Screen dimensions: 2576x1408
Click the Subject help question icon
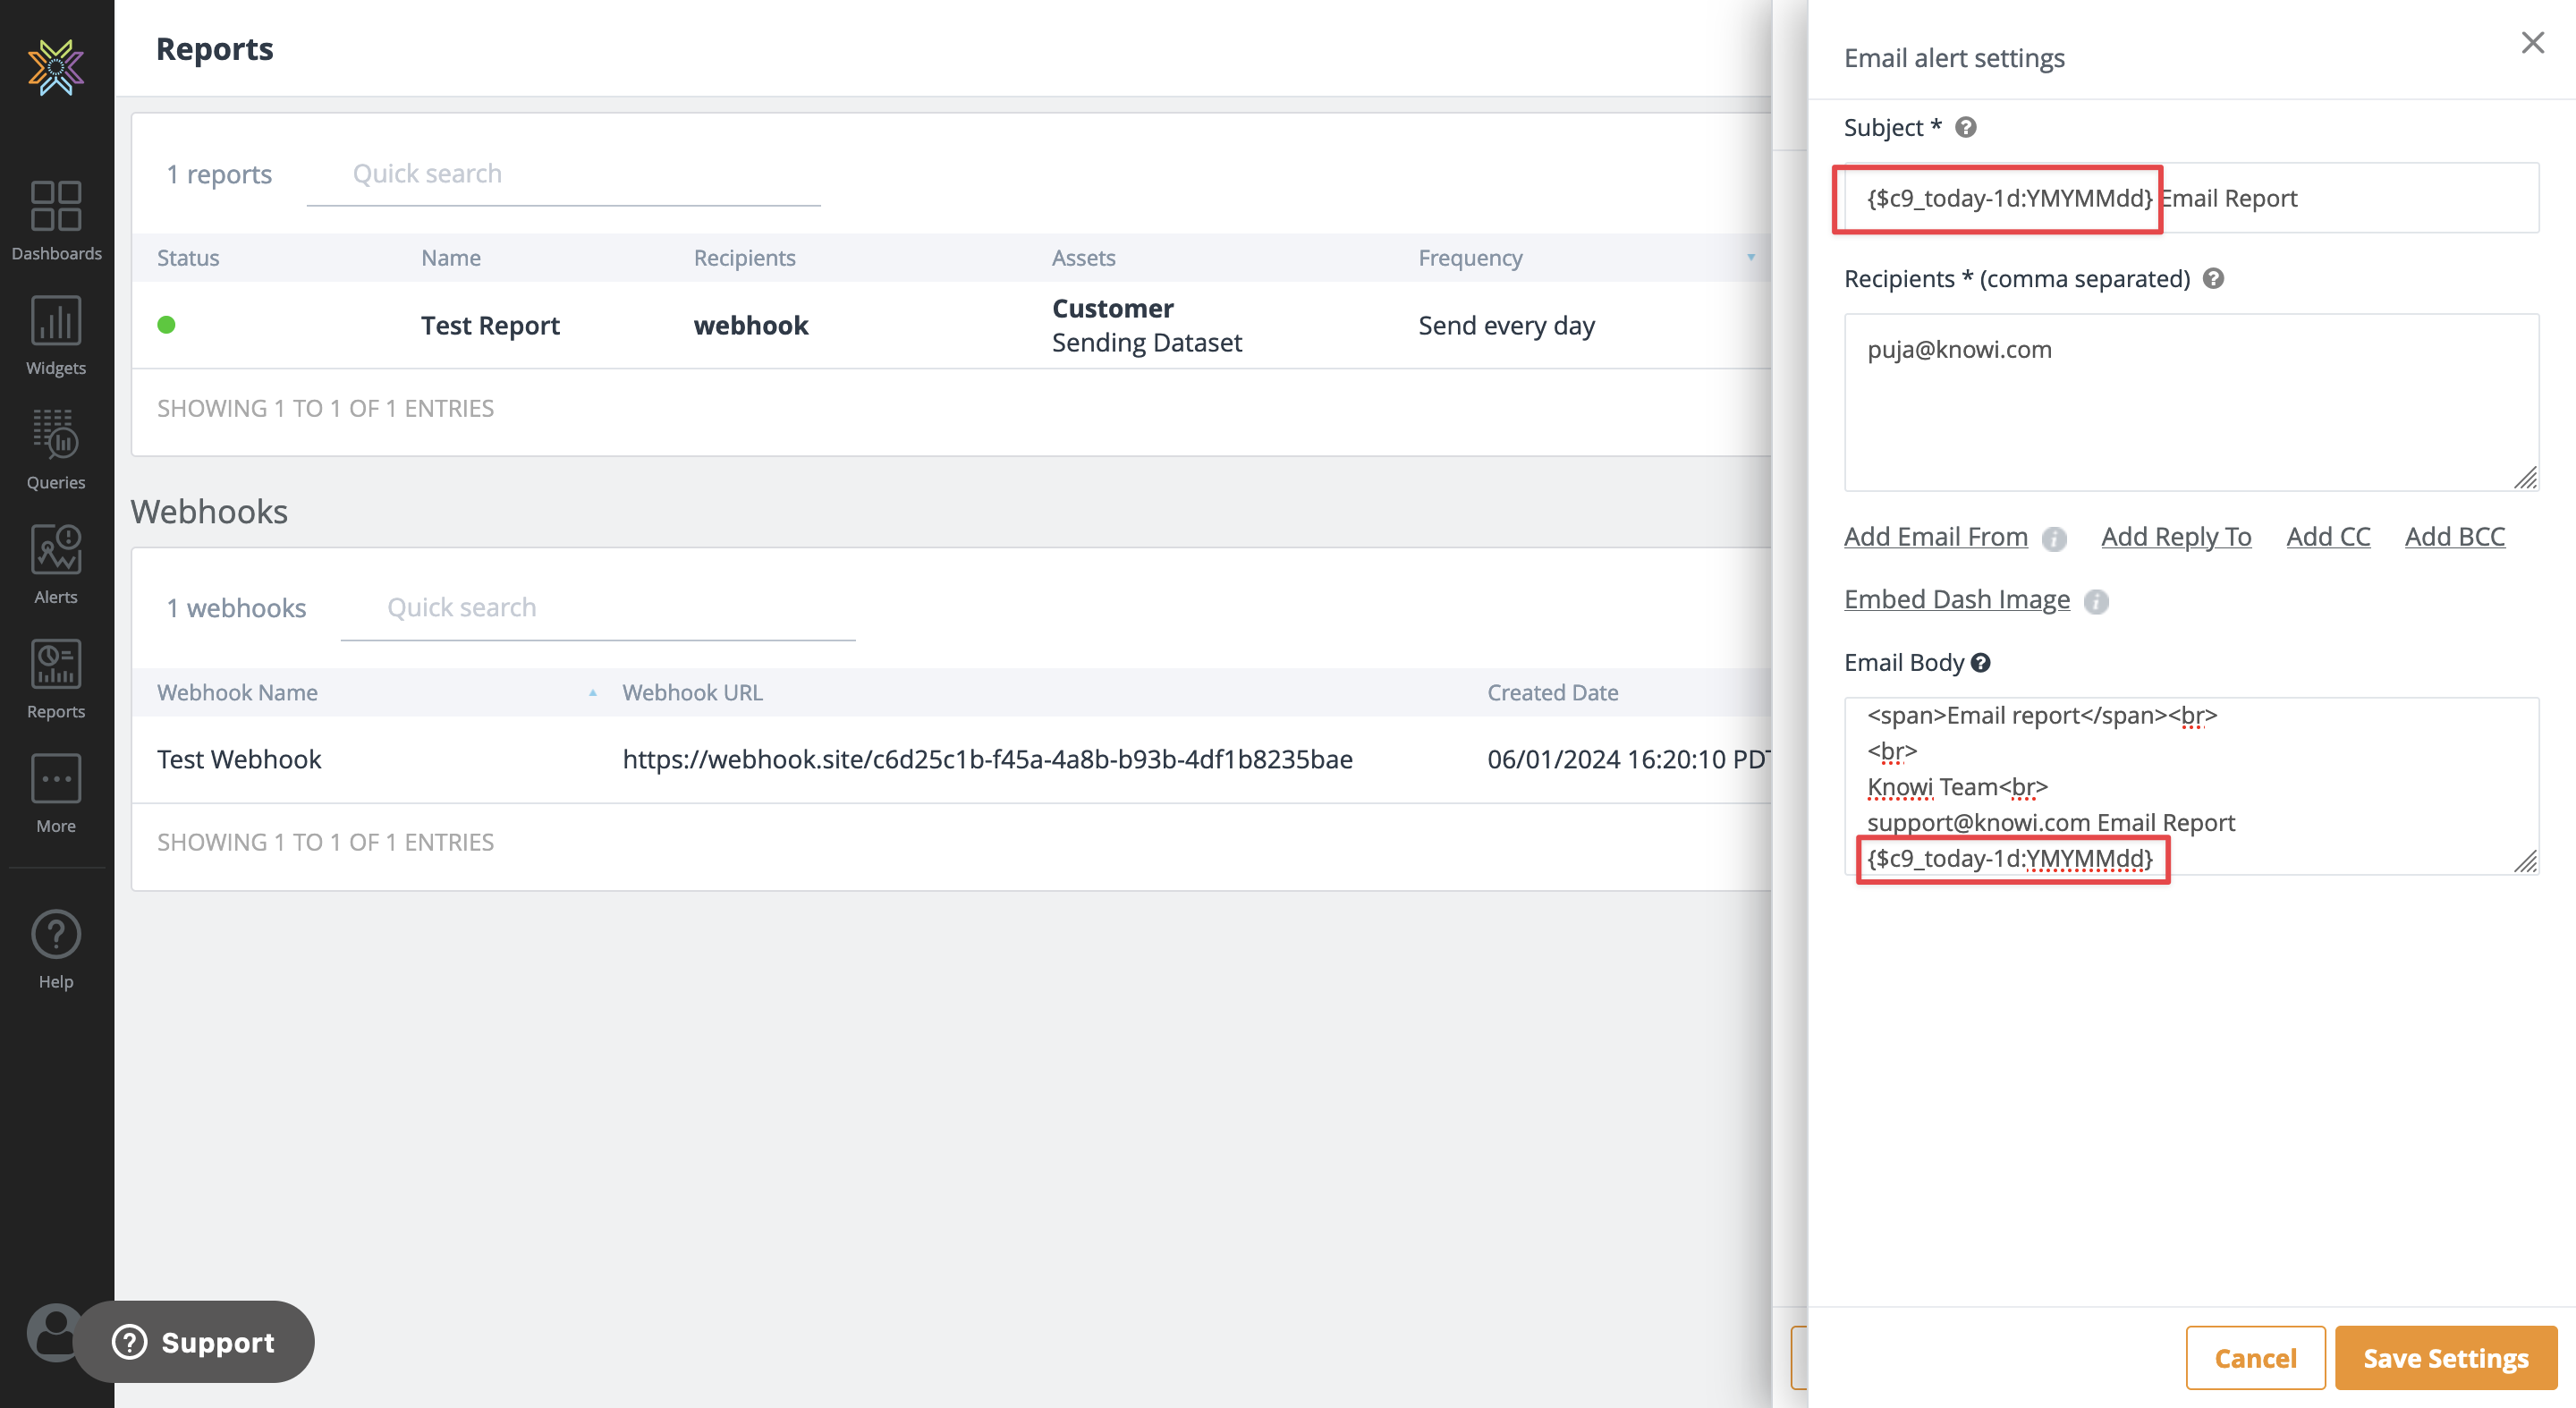pos(1965,128)
